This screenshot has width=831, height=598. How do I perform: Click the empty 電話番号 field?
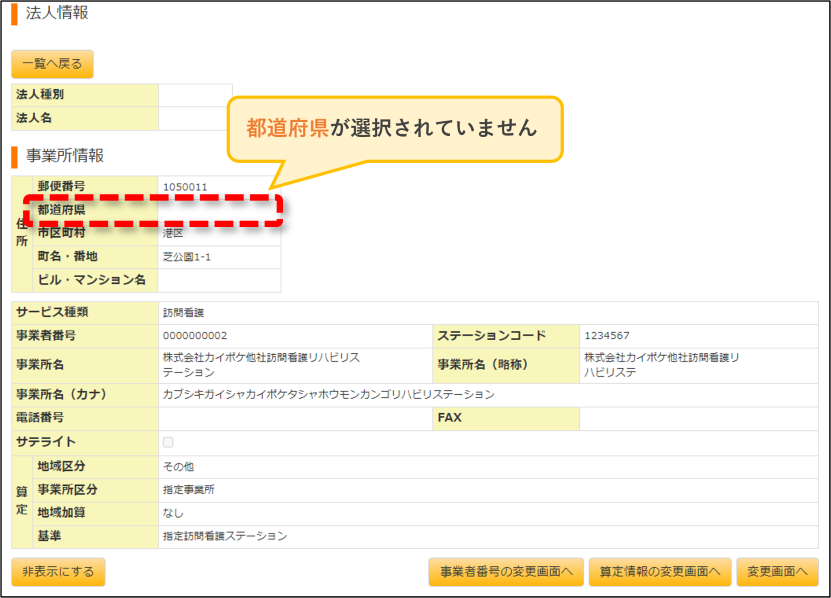(x=295, y=418)
